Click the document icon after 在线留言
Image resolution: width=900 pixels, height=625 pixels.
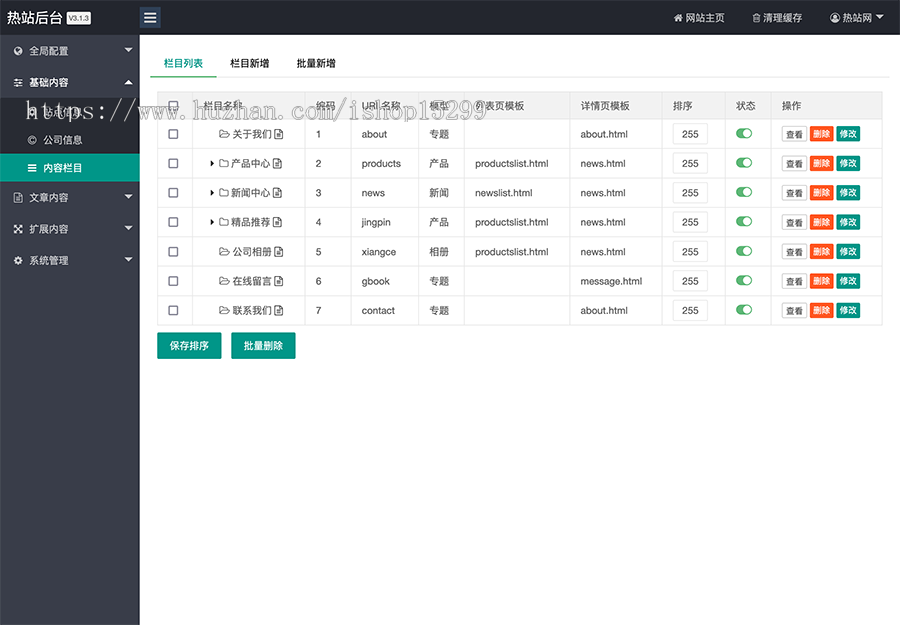point(278,281)
